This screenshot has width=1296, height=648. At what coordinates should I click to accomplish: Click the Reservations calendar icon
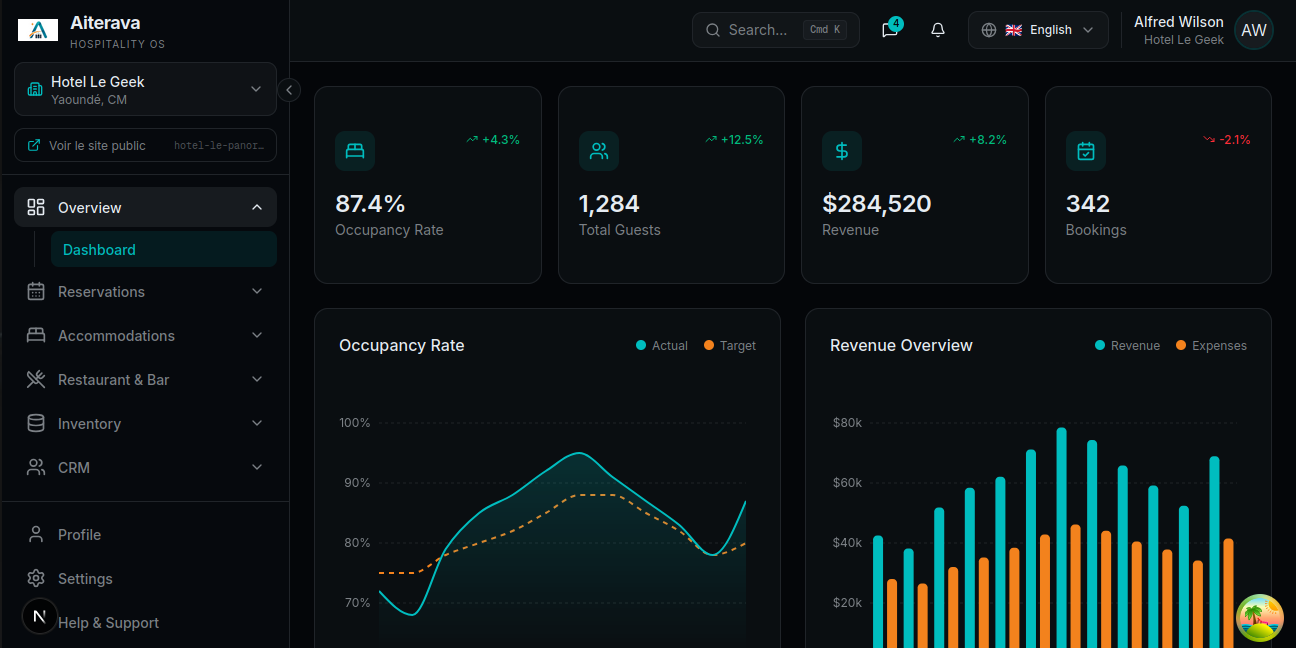click(x=36, y=291)
